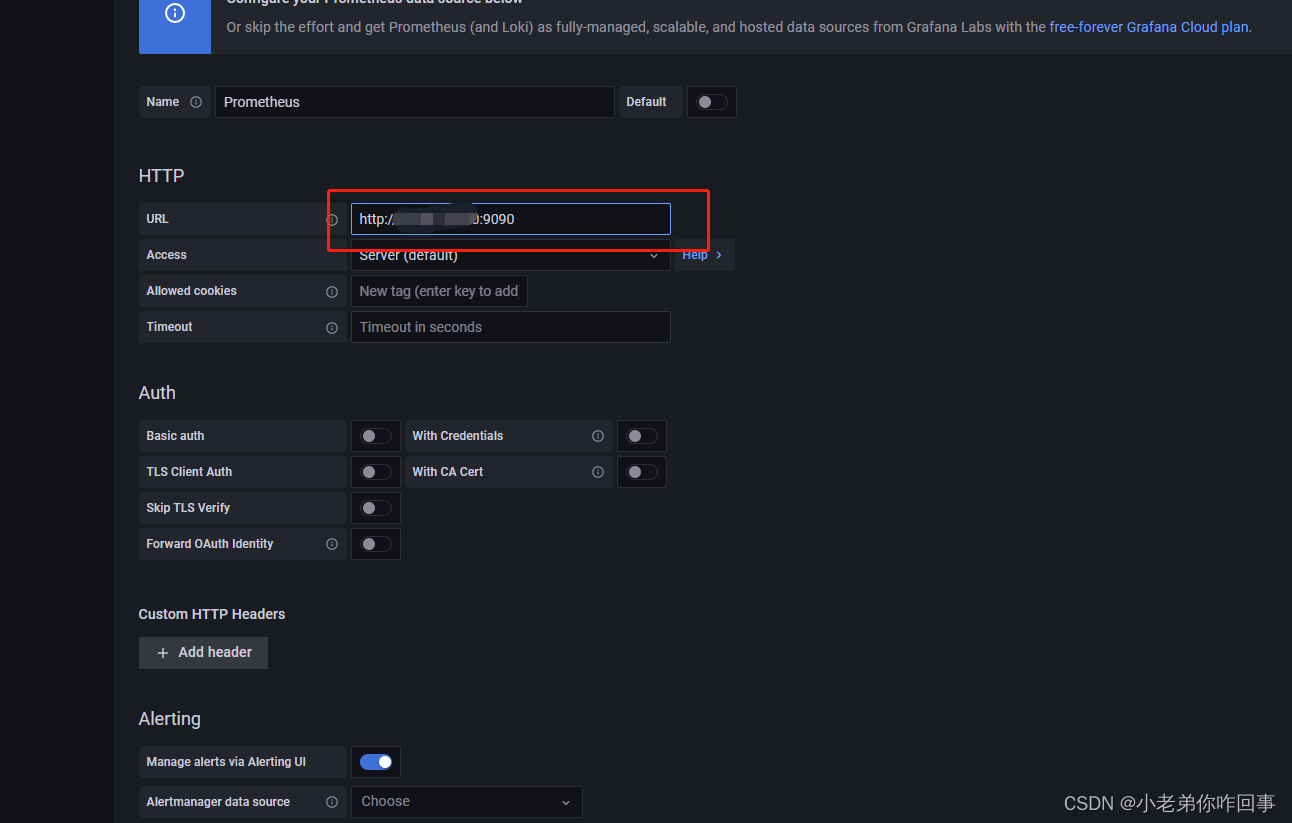Click the Basic auth label
The height and width of the screenshot is (823, 1292).
point(175,436)
